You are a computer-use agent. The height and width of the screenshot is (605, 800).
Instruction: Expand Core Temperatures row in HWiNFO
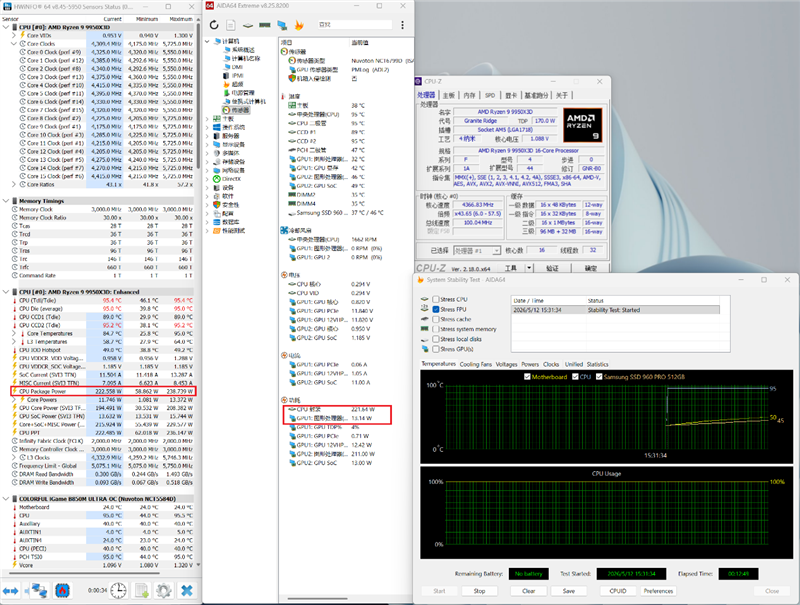click(14, 334)
